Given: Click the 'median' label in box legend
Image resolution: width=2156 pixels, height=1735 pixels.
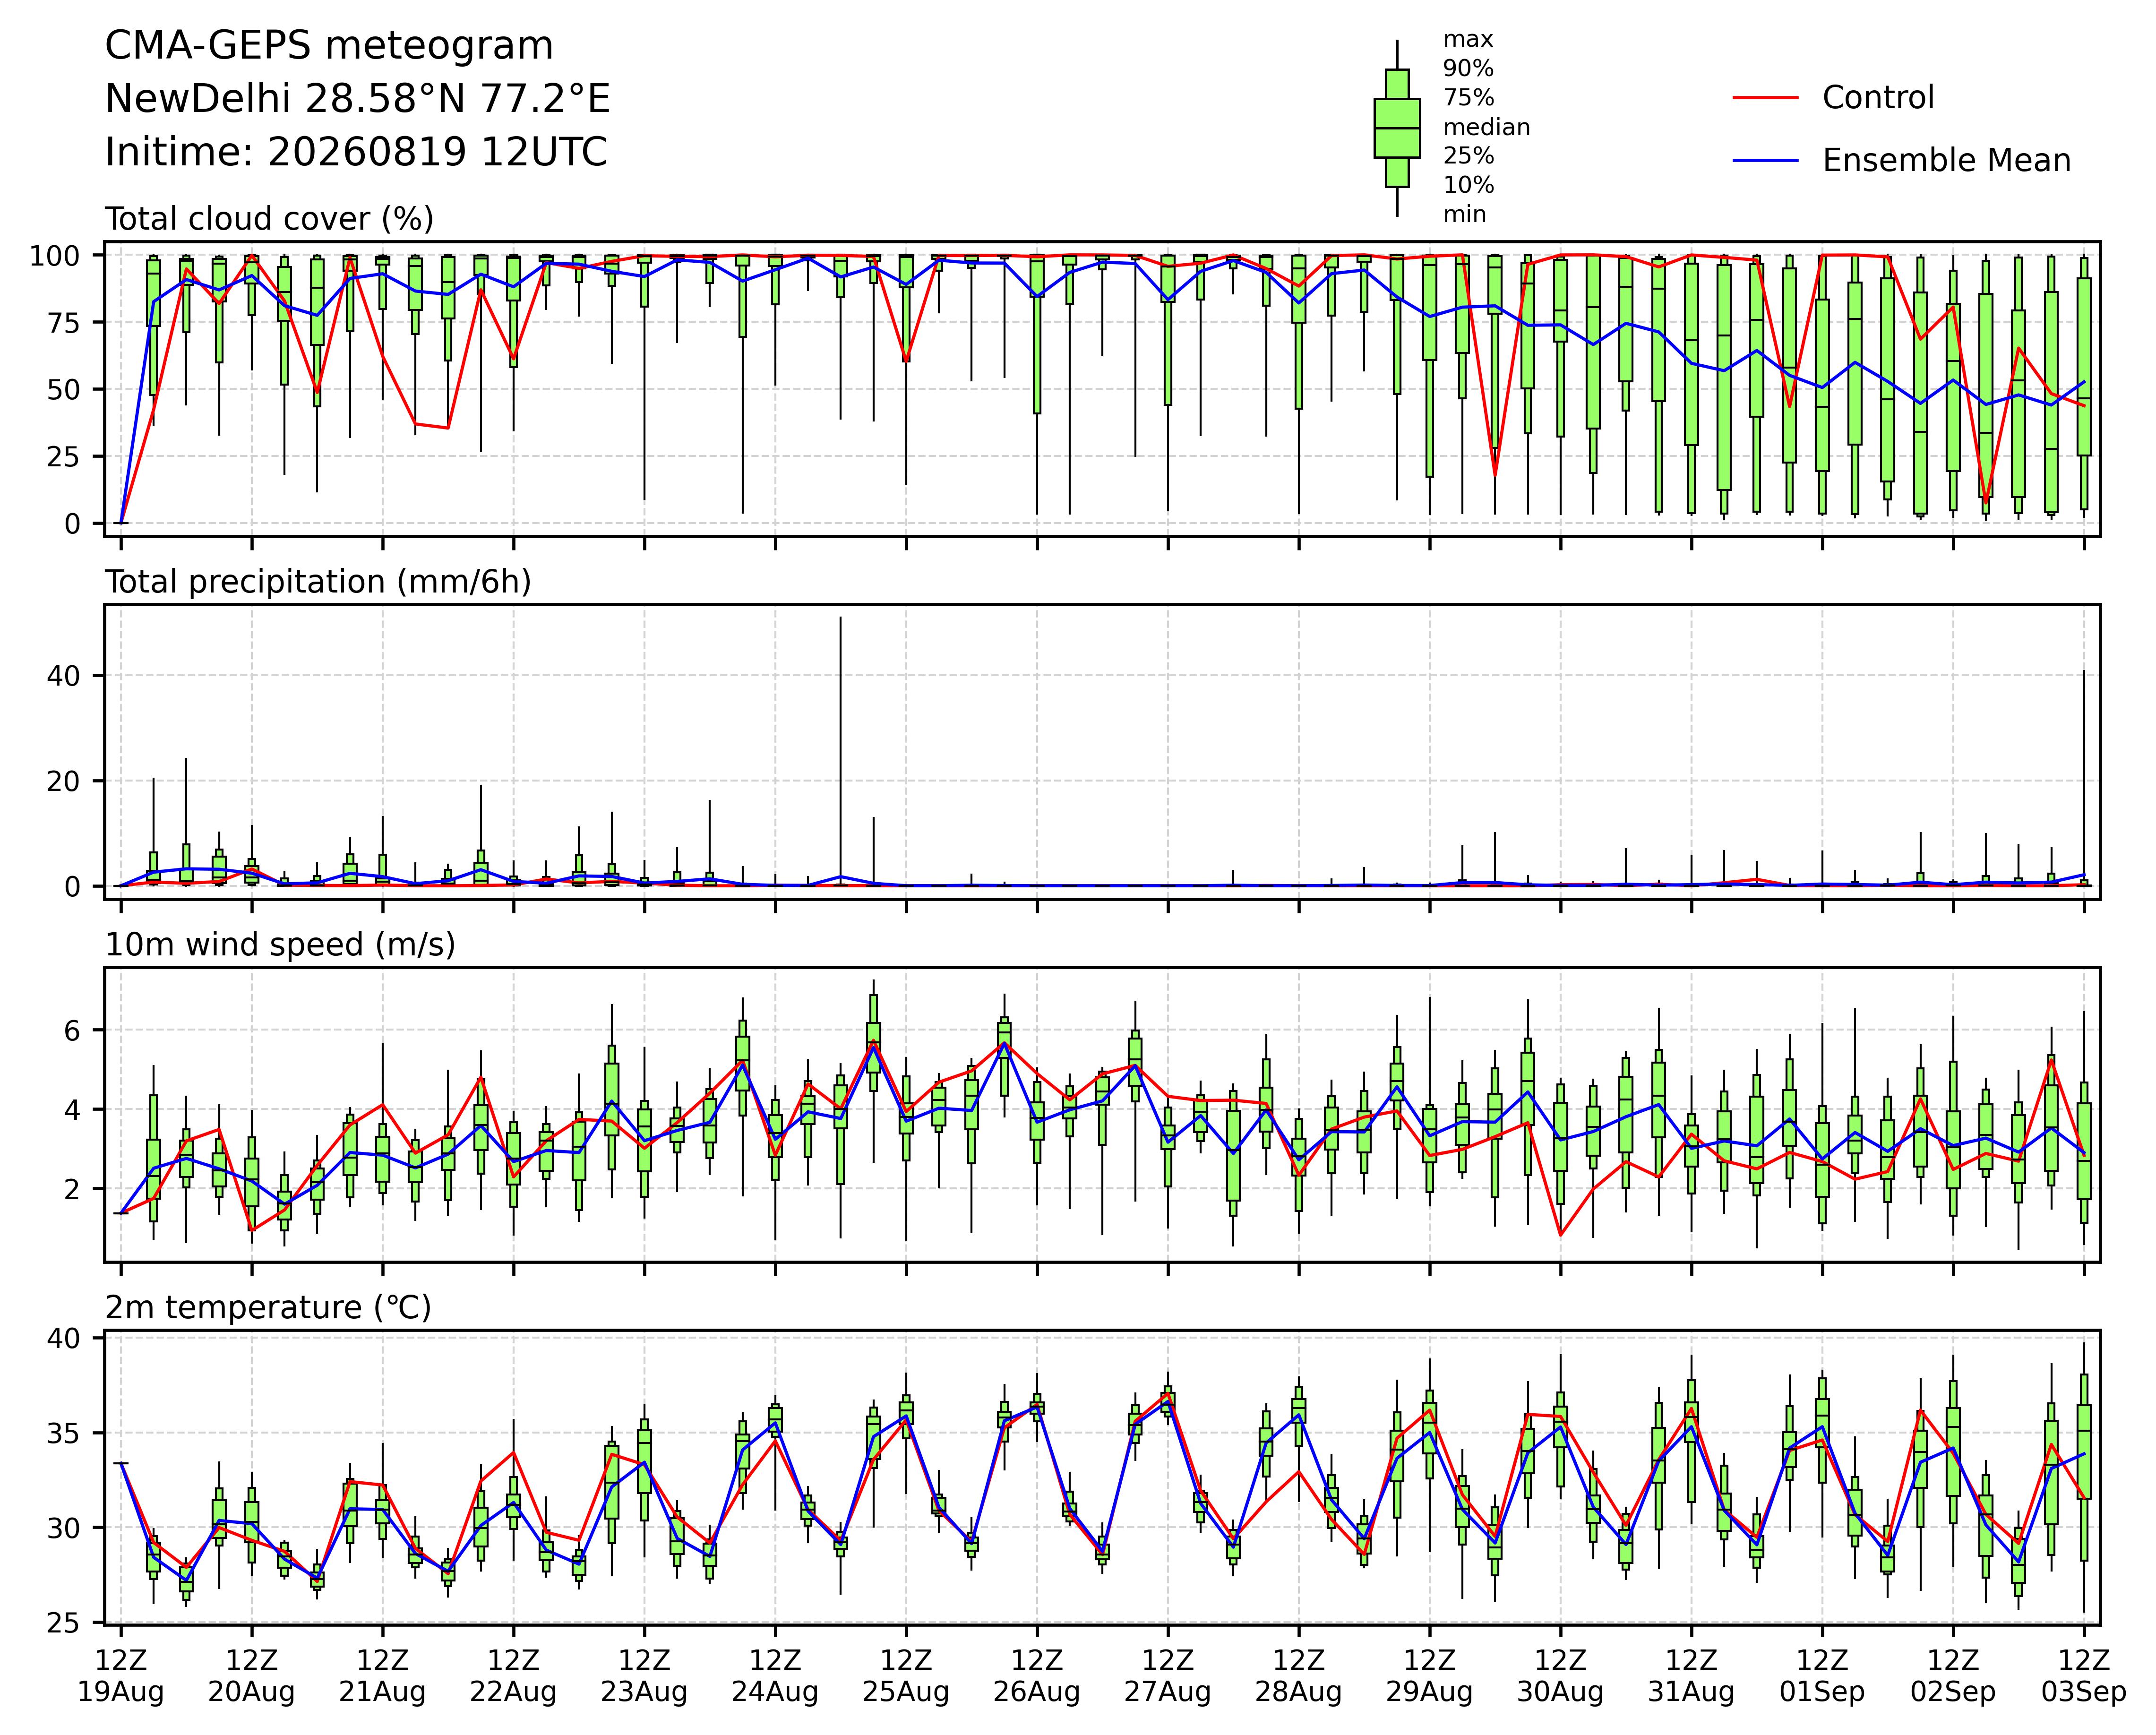Looking at the screenshot, I should (1486, 127).
